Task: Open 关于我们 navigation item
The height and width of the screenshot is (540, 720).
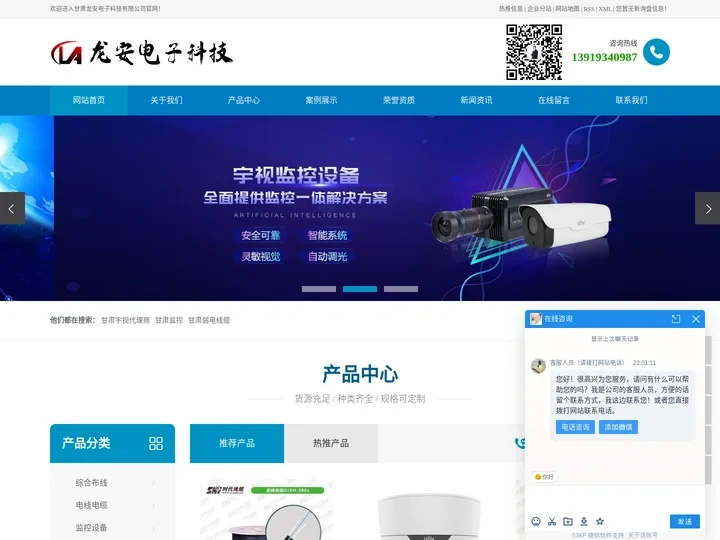Action: pyautogui.click(x=166, y=100)
